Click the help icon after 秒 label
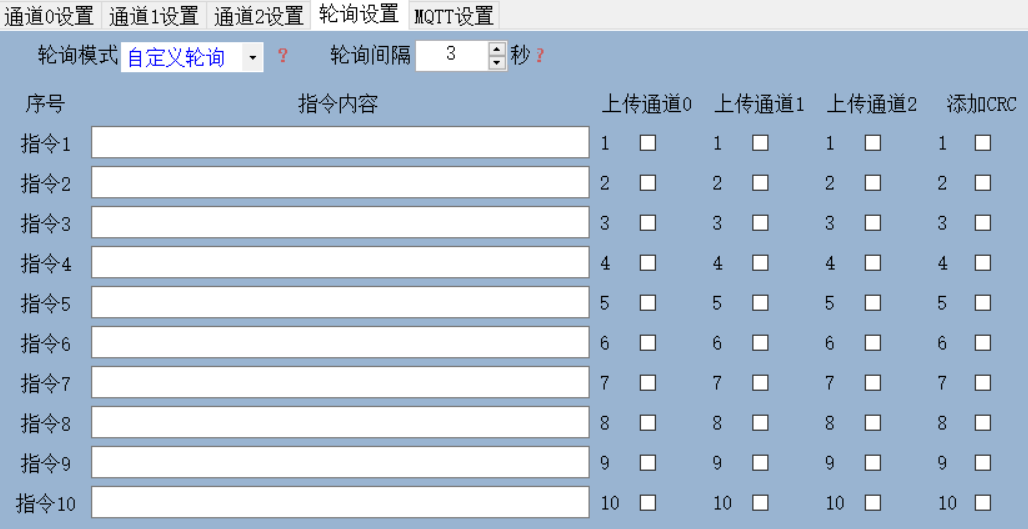 pyautogui.click(x=540, y=56)
